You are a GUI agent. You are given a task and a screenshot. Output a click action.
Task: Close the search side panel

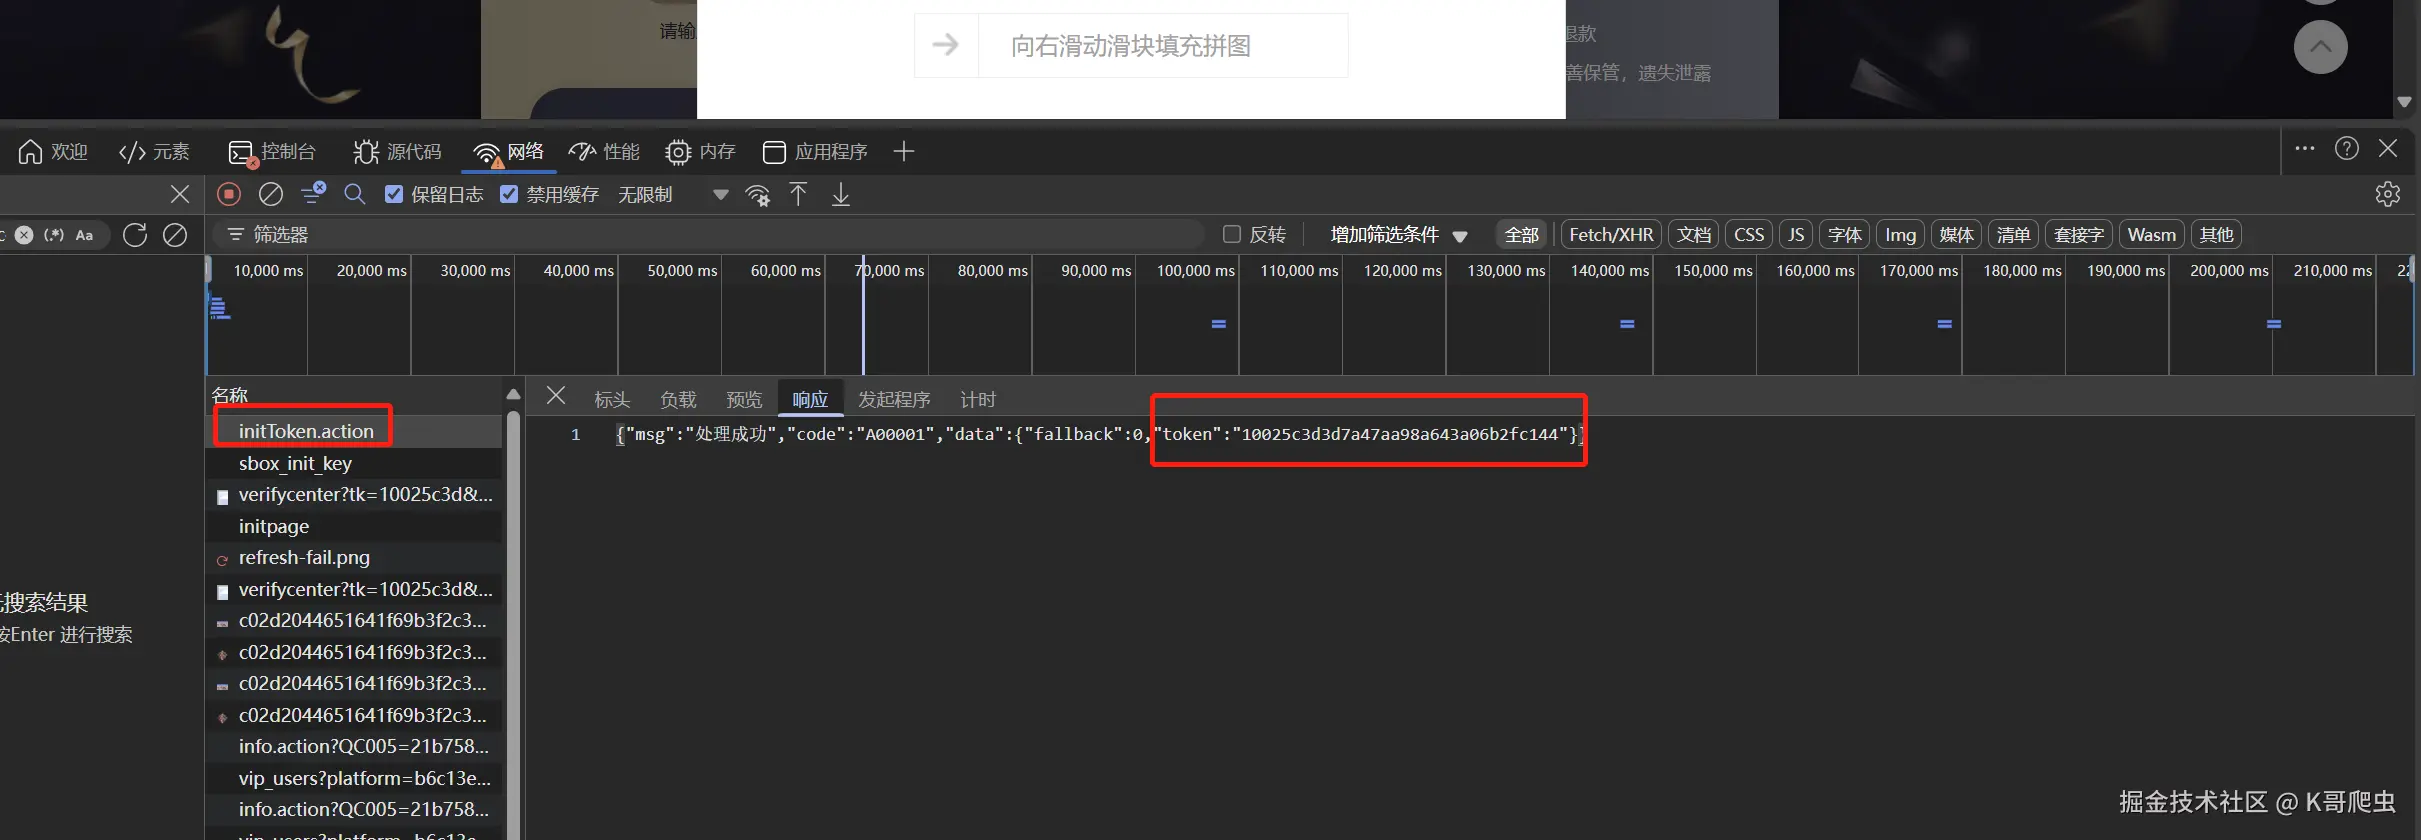point(180,194)
